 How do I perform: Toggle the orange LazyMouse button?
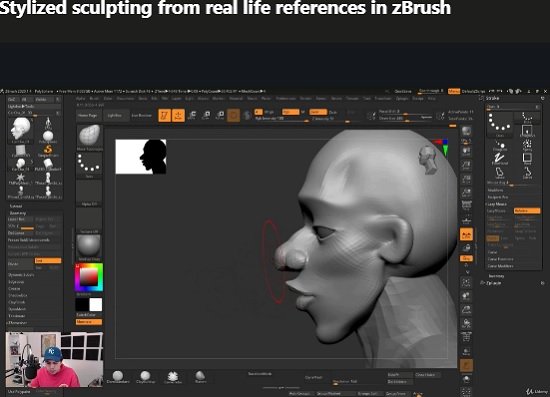pyautogui.click(x=527, y=210)
